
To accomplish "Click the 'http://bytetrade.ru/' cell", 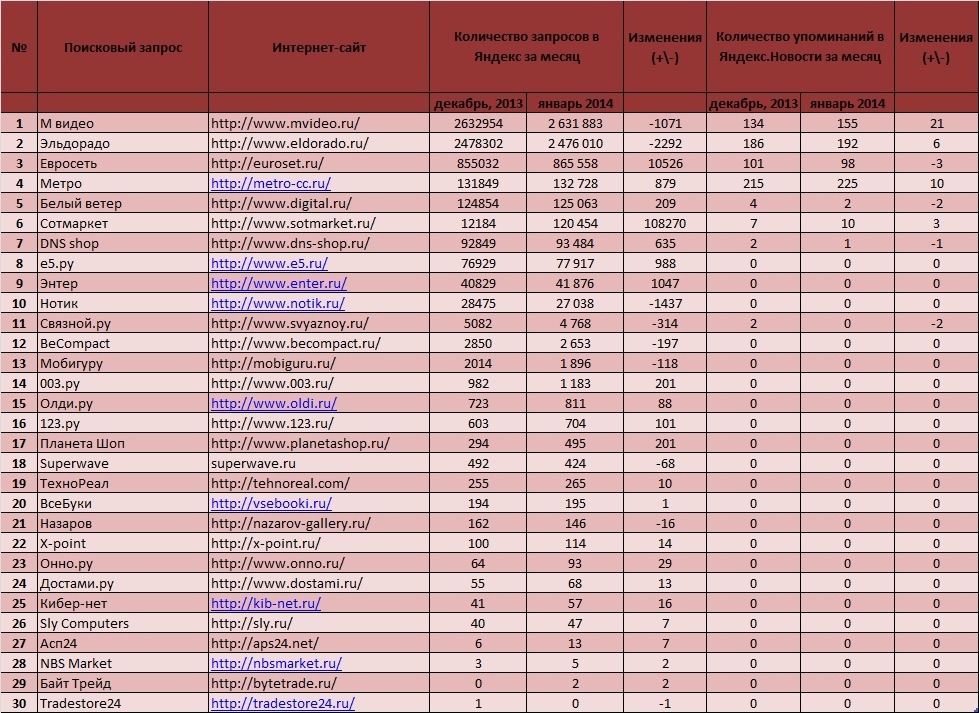I will 319,683.
